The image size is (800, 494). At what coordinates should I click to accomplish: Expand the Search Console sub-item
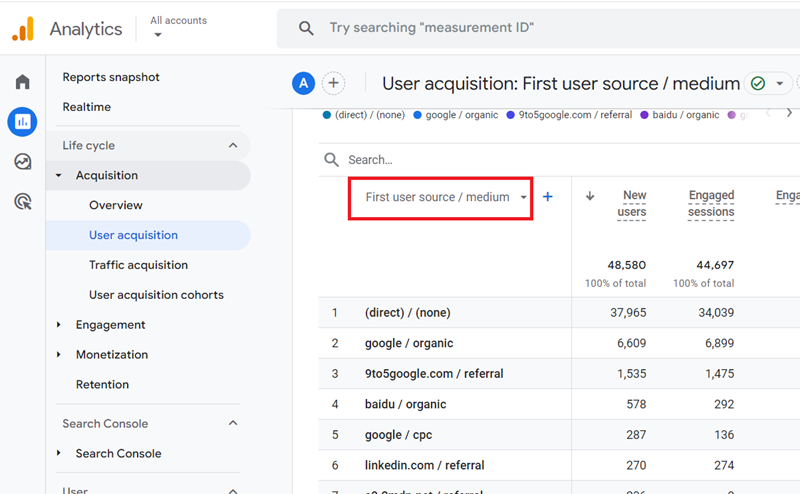(x=59, y=453)
